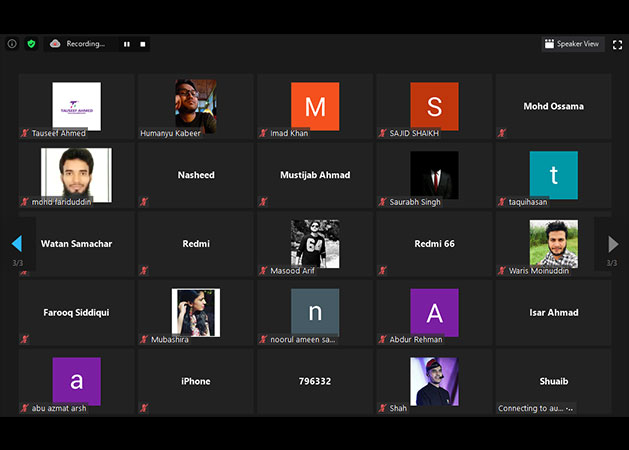Image resolution: width=629 pixels, height=450 pixels.
Task: Pause the meeting recording
Action: pos(127,44)
